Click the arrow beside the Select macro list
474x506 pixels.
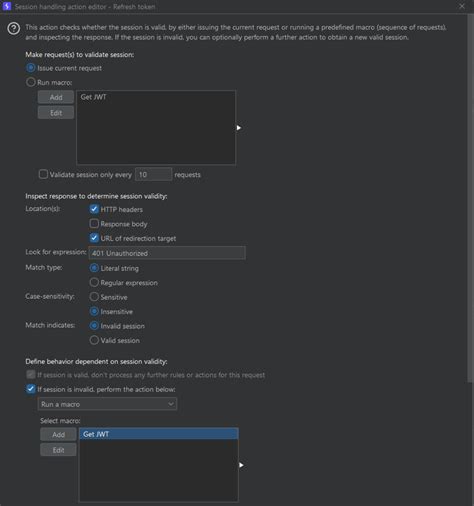tap(241, 465)
